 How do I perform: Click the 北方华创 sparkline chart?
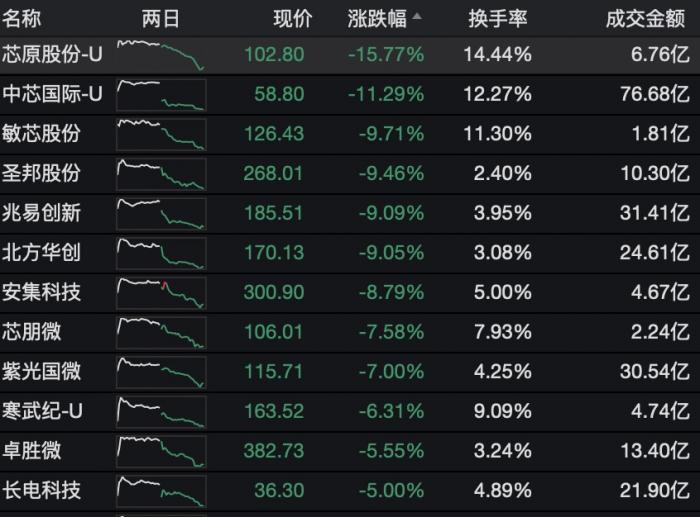click(x=161, y=252)
